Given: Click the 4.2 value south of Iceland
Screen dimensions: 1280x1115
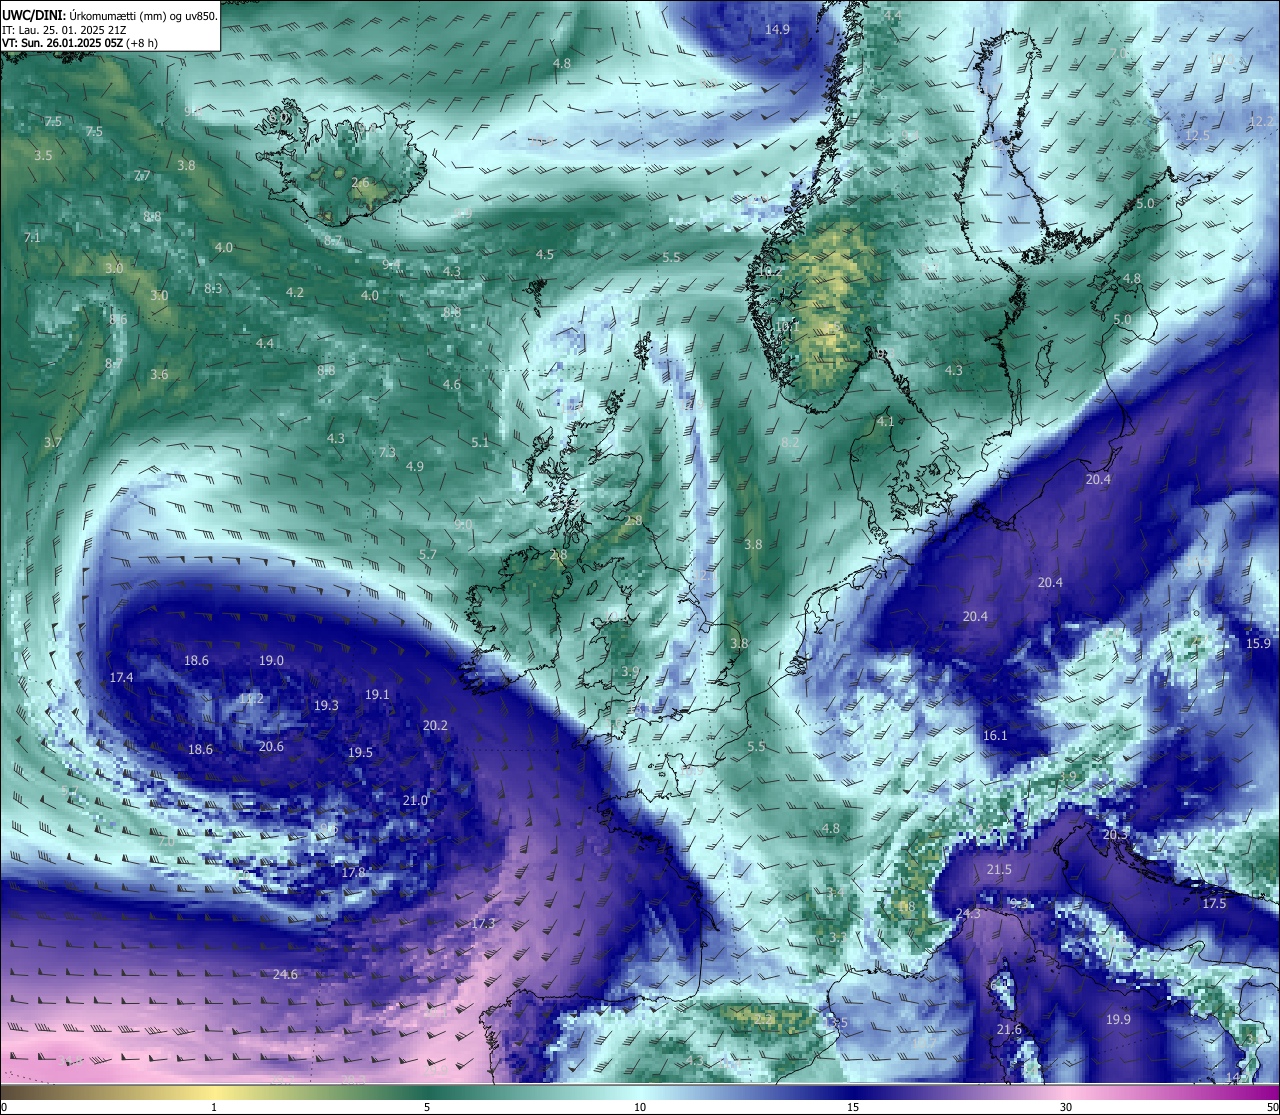Looking at the screenshot, I should 295,292.
